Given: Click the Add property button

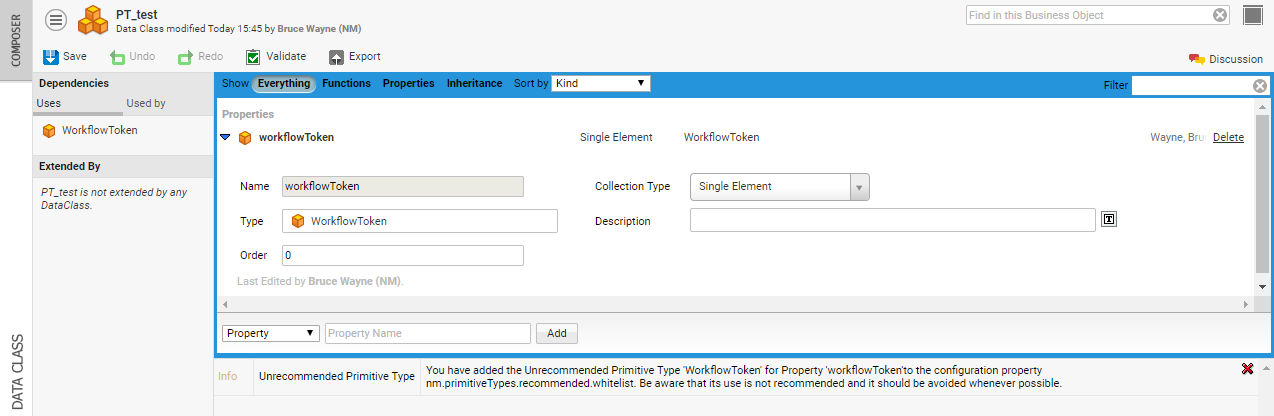Looking at the screenshot, I should point(556,333).
